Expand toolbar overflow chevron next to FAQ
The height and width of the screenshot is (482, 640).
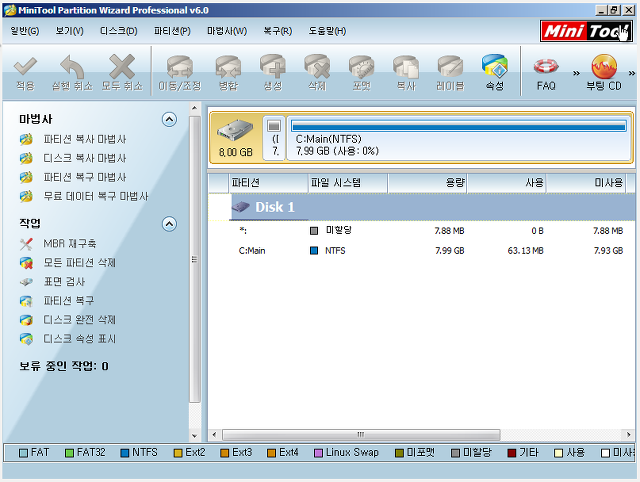pos(576,73)
